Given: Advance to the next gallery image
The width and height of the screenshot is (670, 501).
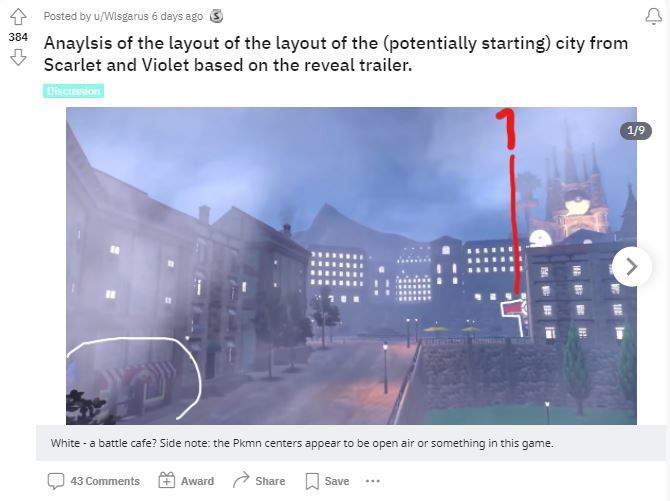Looking at the screenshot, I should click(x=632, y=267).
